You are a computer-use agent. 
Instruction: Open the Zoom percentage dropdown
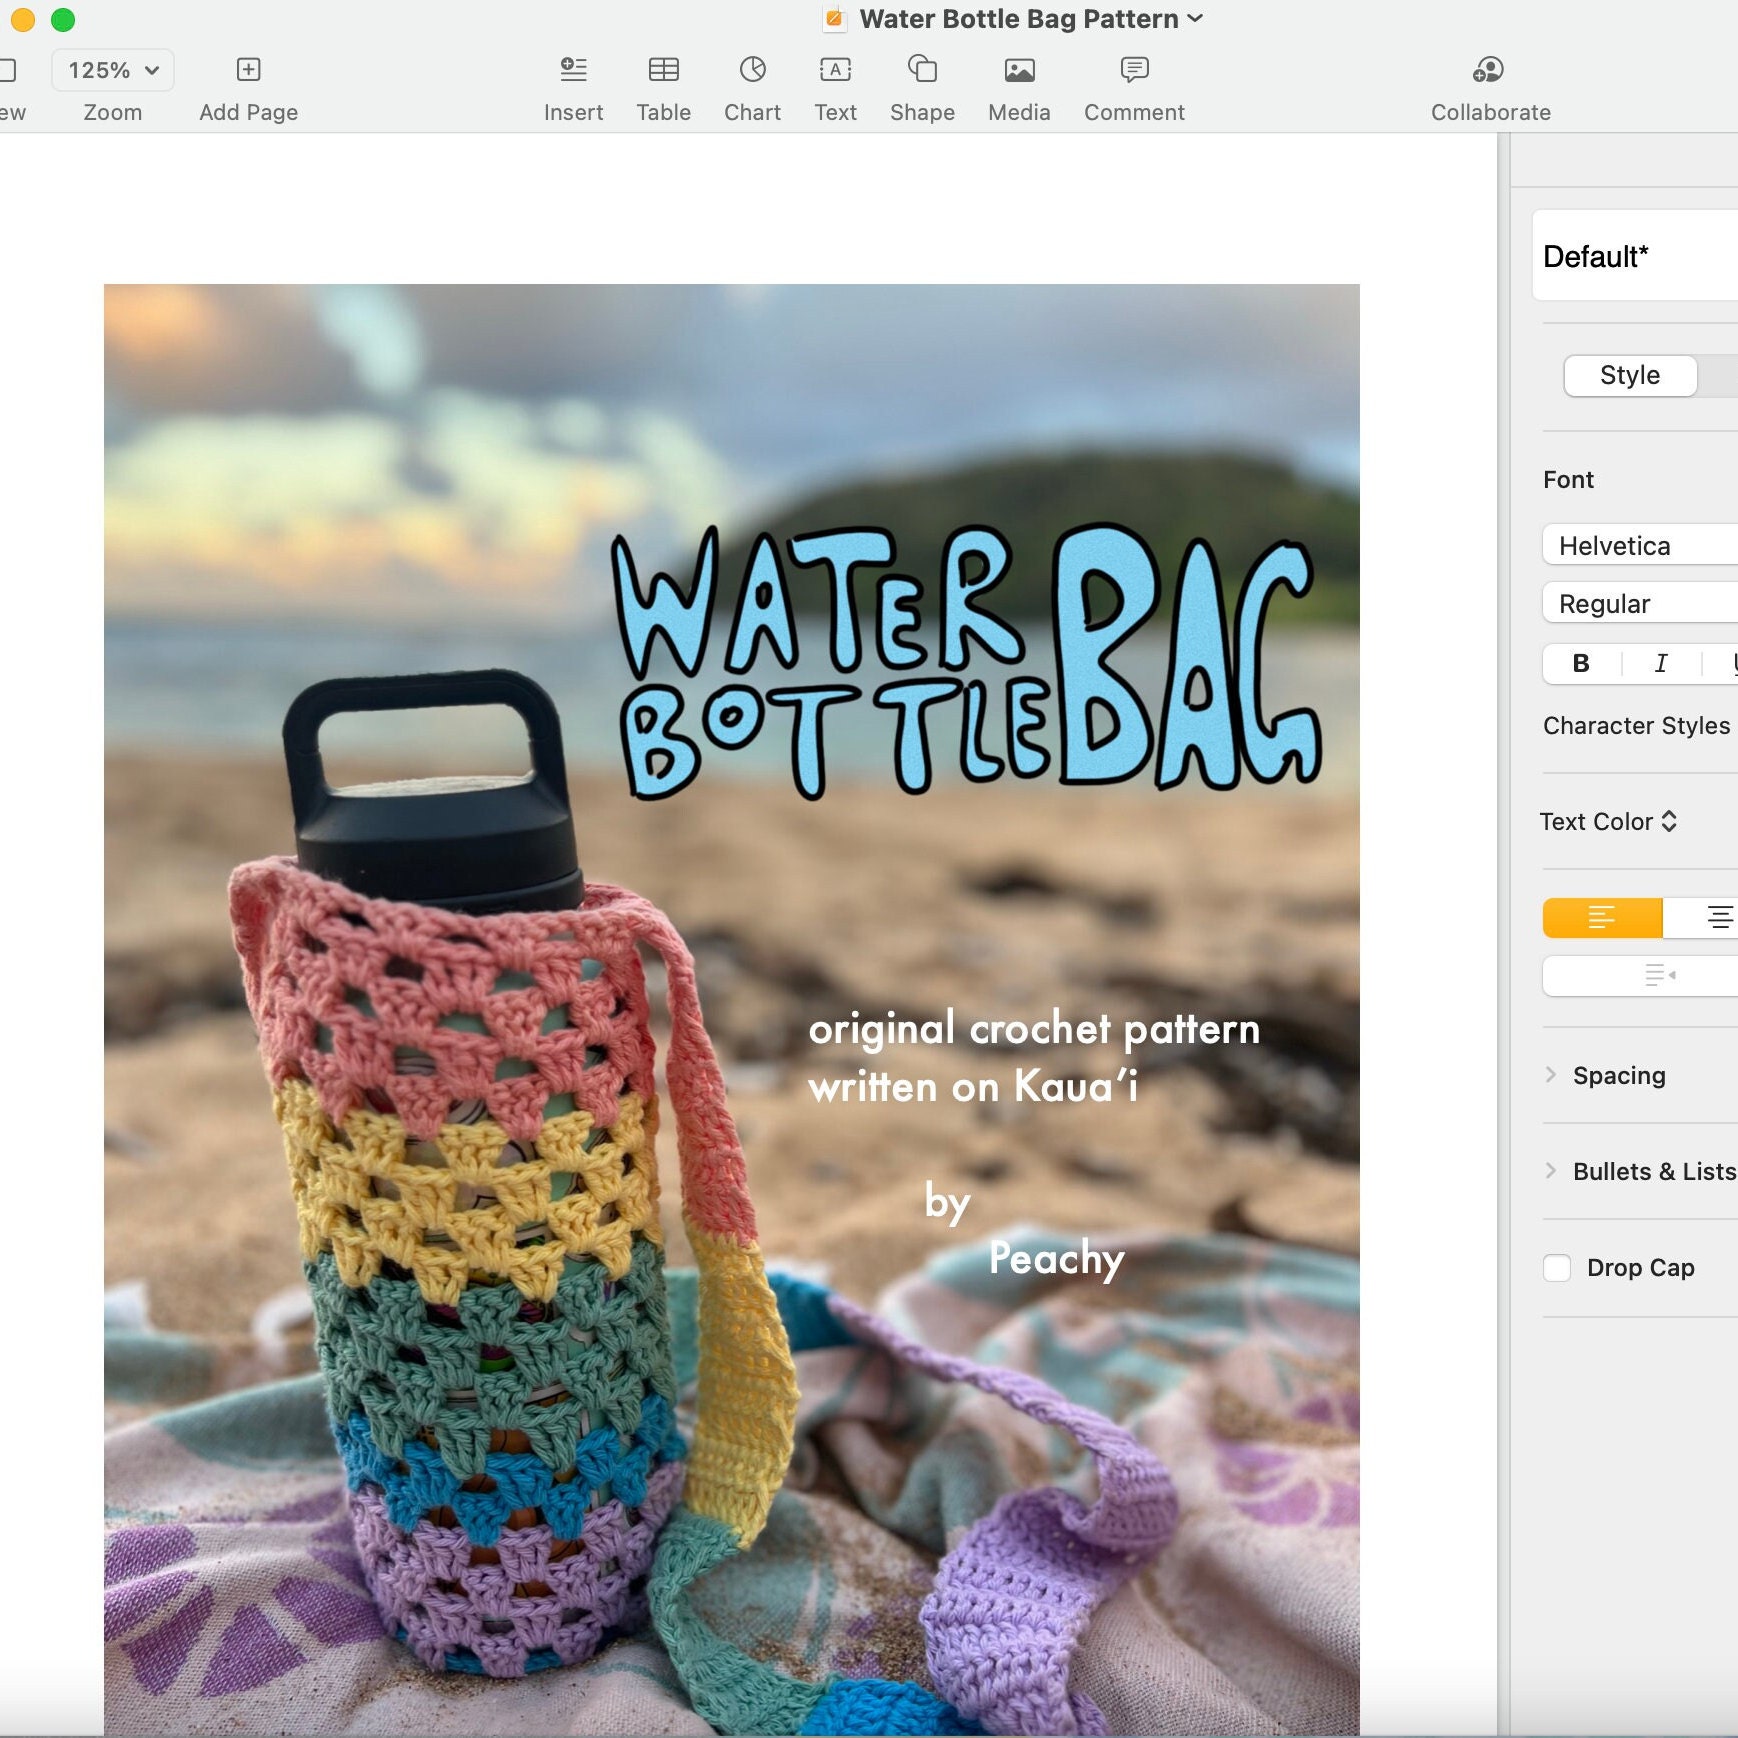click(113, 70)
